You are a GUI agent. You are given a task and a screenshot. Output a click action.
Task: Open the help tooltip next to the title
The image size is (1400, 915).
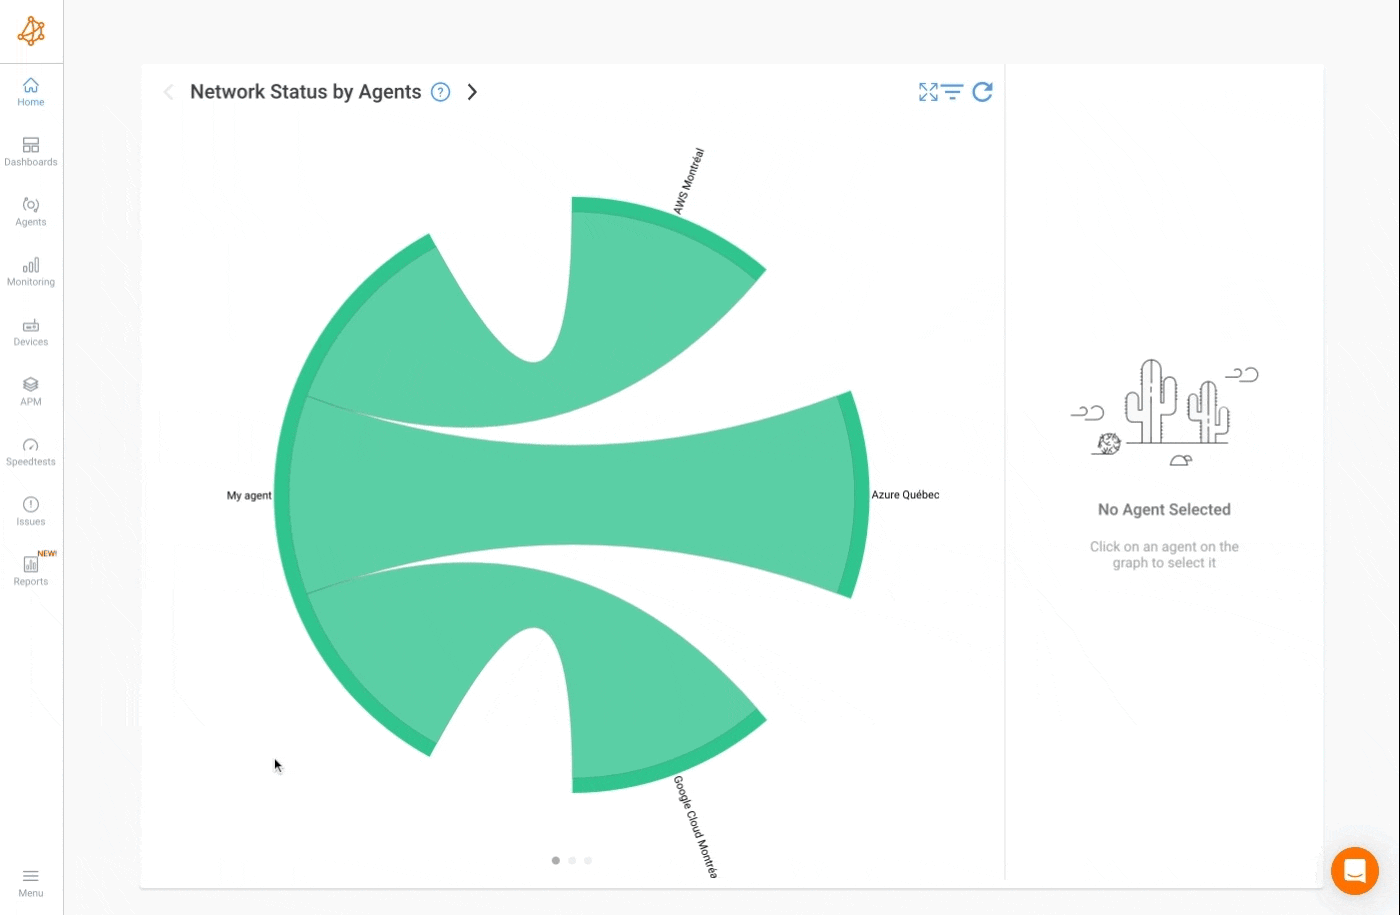click(440, 91)
